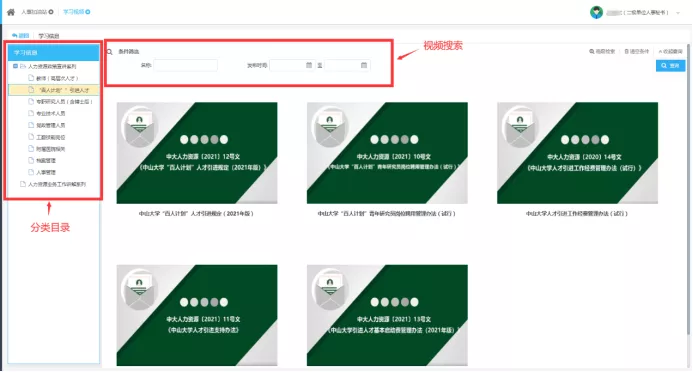Close the 学习视频 tab
Screen dimensions: 693x372
(x=88, y=12)
